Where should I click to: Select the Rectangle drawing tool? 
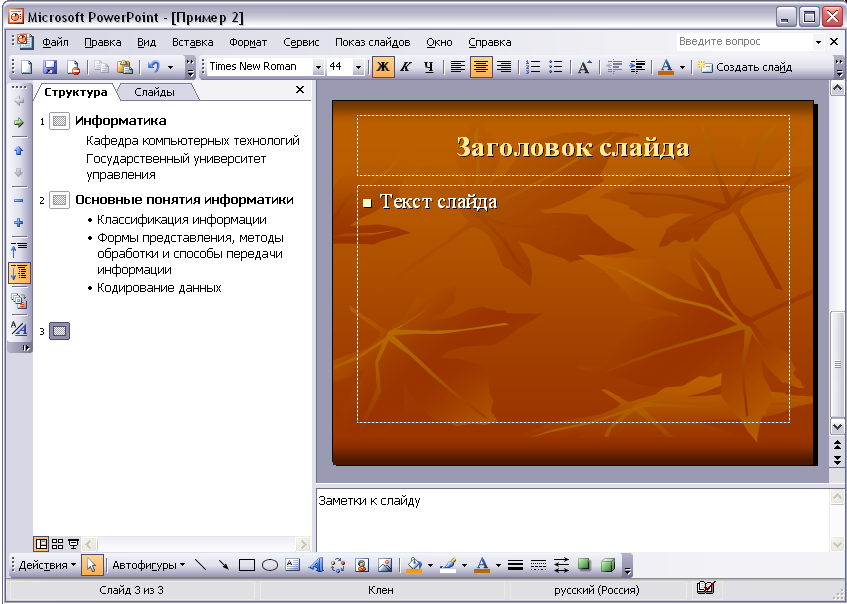[x=246, y=565]
